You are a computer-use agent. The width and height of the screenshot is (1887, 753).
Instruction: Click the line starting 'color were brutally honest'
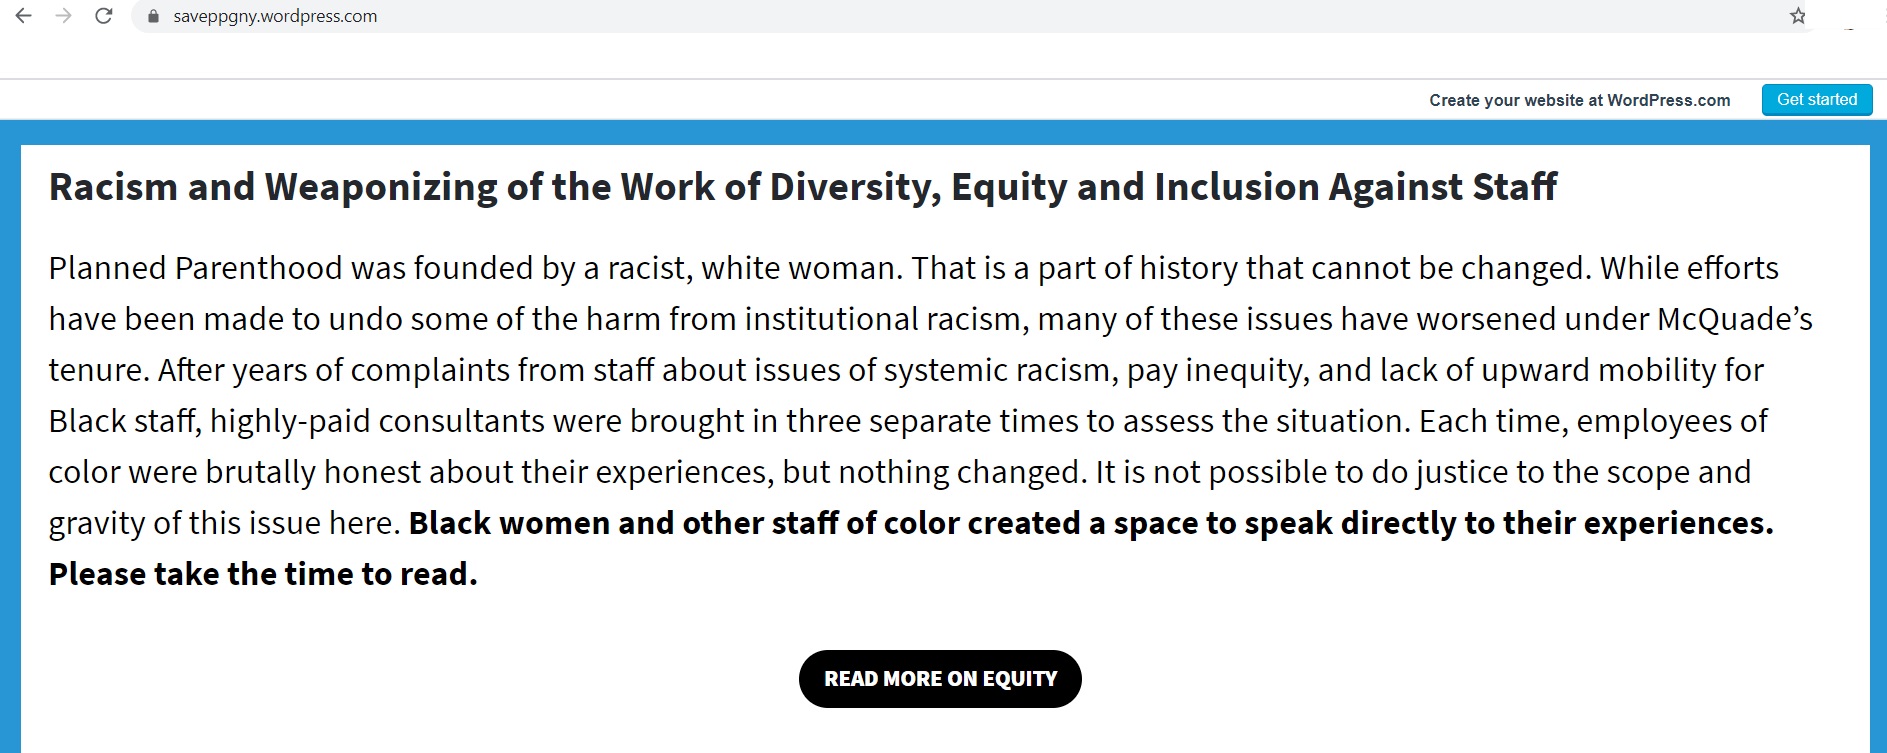click(x=900, y=472)
